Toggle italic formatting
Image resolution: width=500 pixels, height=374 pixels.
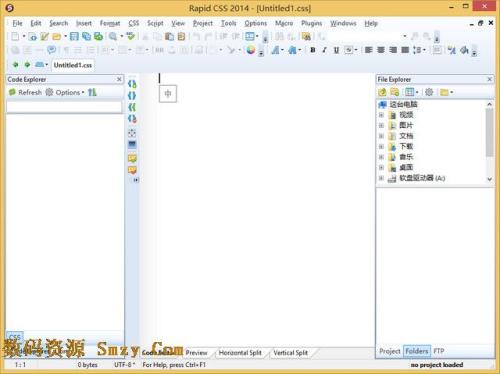coord(324,50)
